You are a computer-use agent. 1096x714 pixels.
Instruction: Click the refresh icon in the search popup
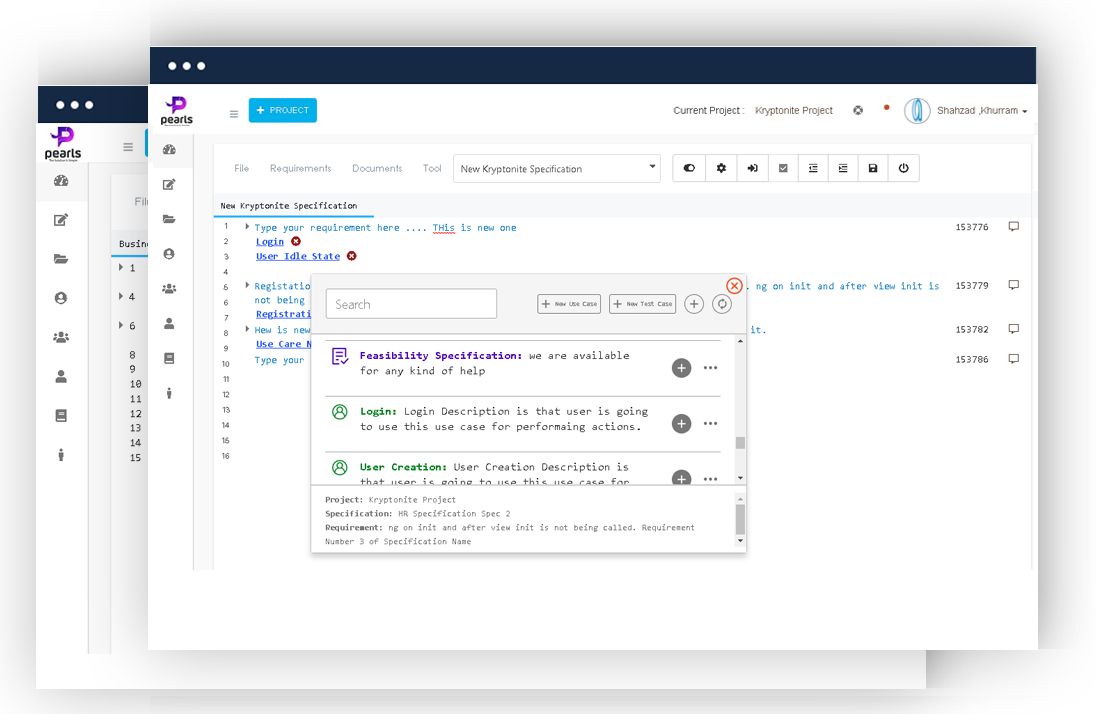pyautogui.click(x=722, y=304)
